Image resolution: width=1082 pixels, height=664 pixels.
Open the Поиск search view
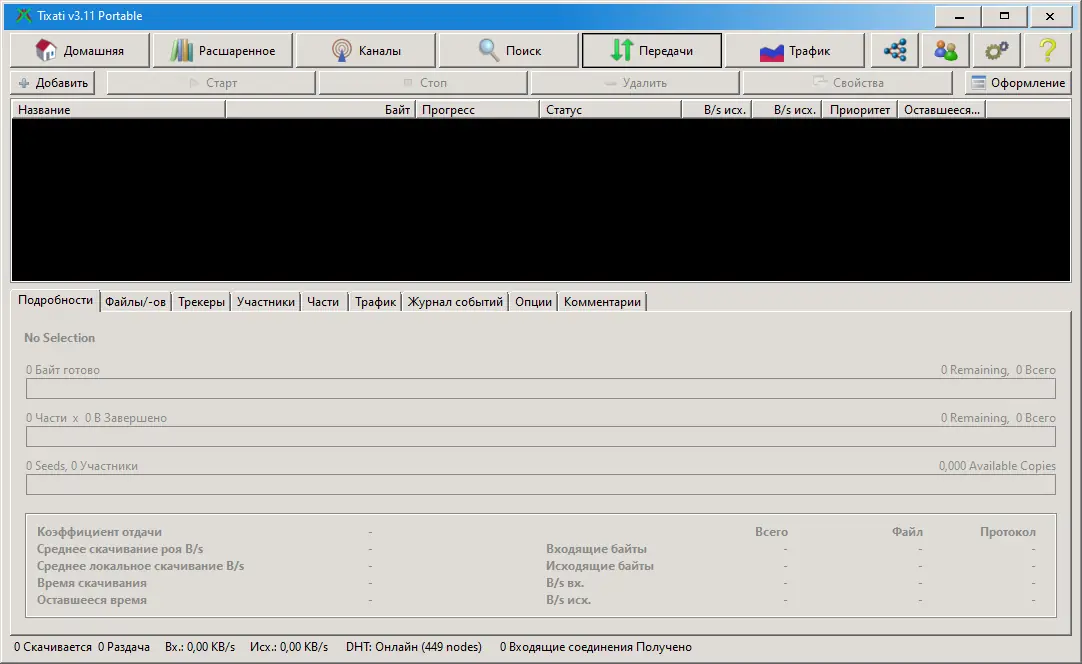click(x=509, y=50)
